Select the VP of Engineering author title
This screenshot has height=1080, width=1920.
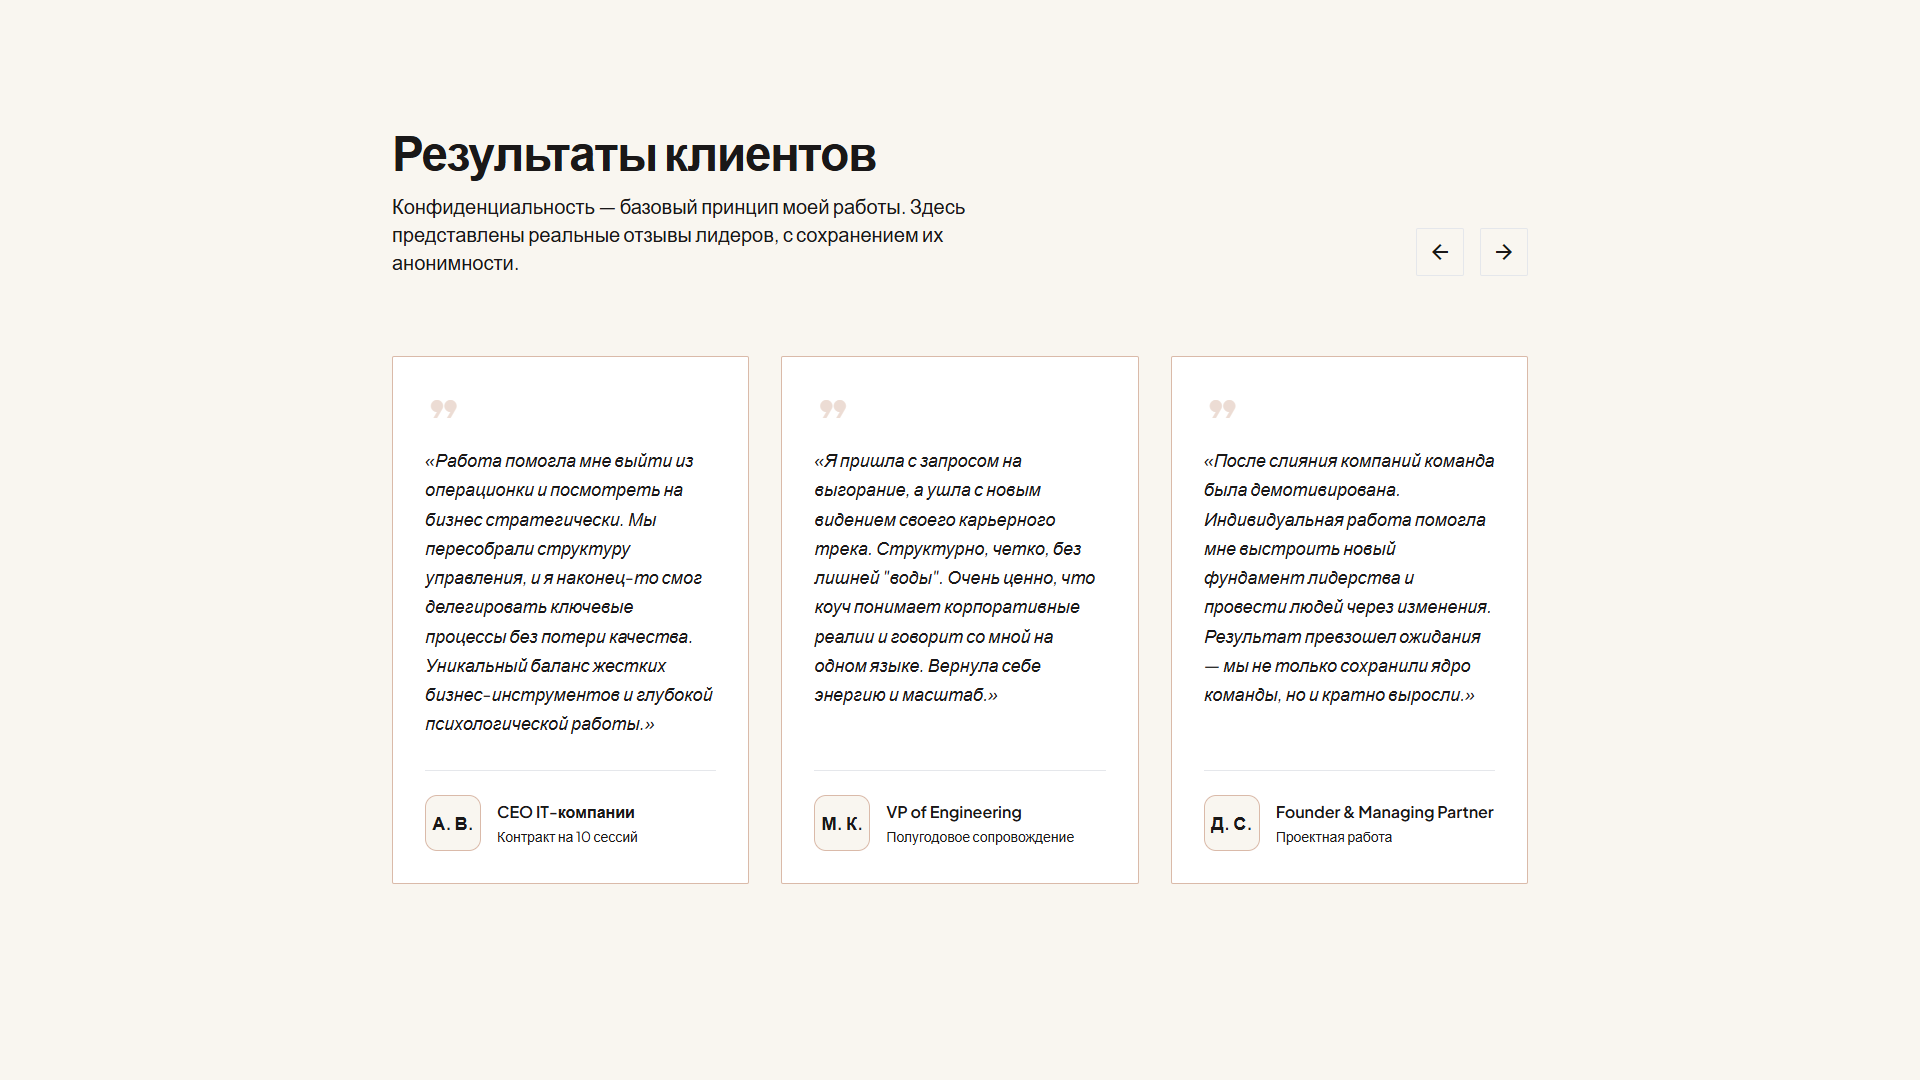[x=953, y=812]
